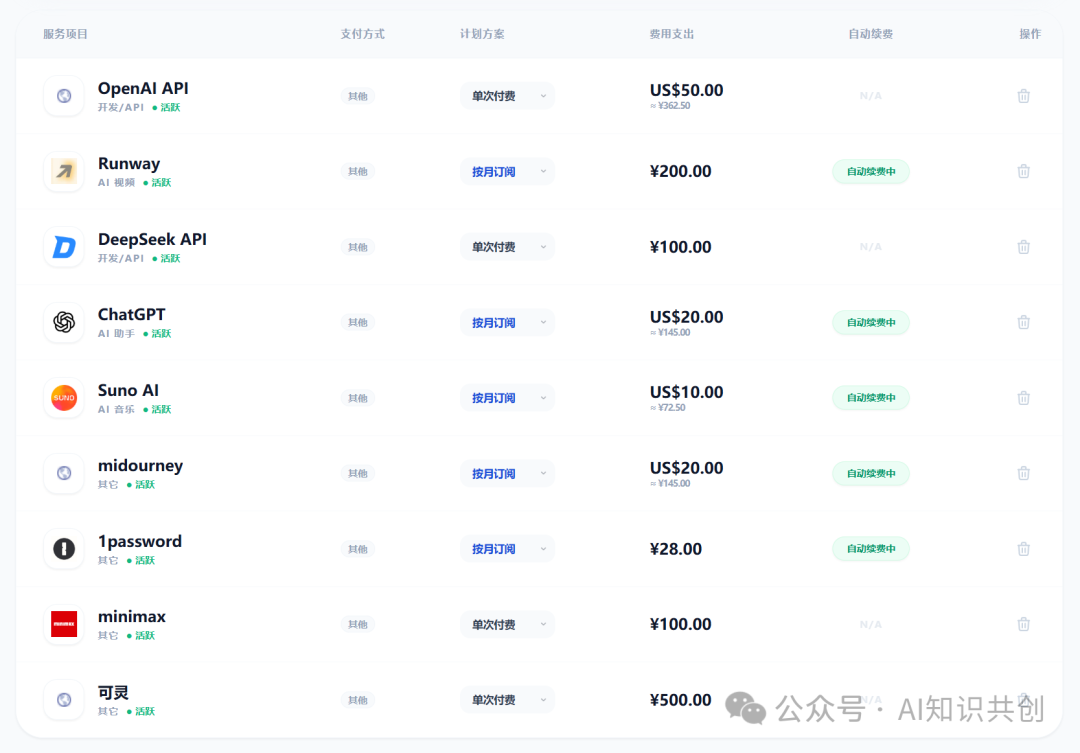Delete the DeepSeek API row
Viewport: 1080px width, 753px height.
click(1024, 247)
